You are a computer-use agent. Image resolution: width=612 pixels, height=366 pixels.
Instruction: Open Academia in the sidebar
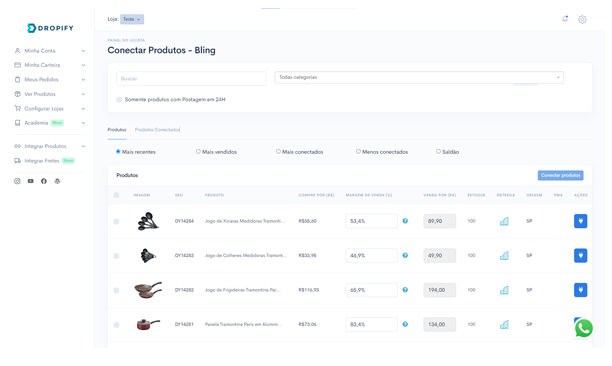click(x=36, y=123)
